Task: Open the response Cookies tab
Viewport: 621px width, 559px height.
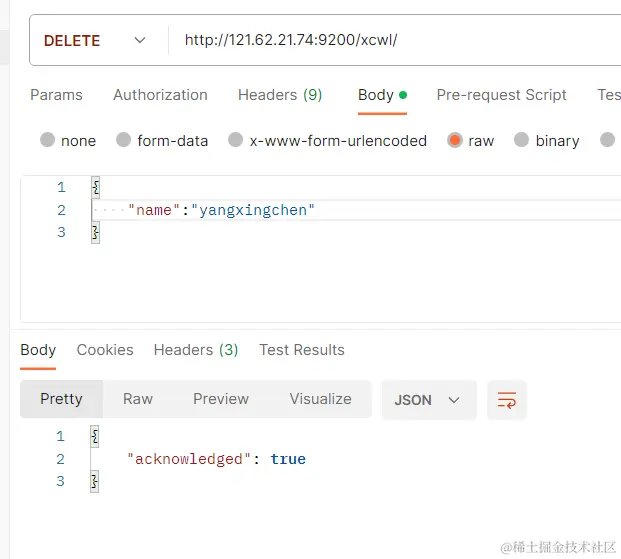Action: point(105,350)
